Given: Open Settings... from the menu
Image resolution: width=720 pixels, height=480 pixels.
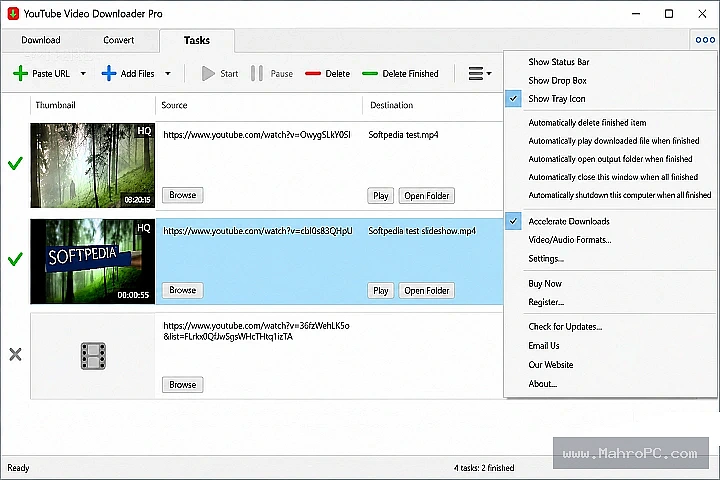Looking at the screenshot, I should pyautogui.click(x=546, y=259).
